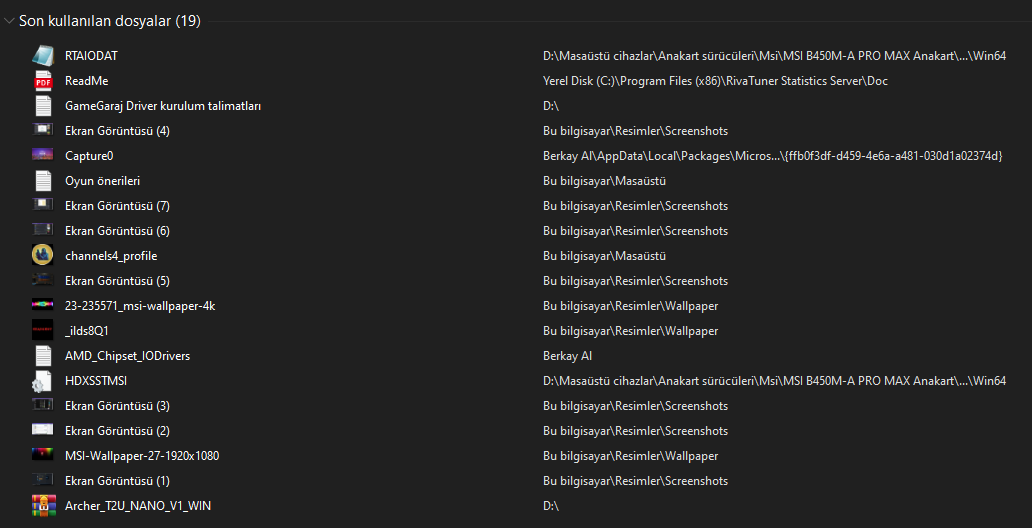Click the channels4_profile image icon
This screenshot has width=1032, height=528.
pyautogui.click(x=43, y=256)
